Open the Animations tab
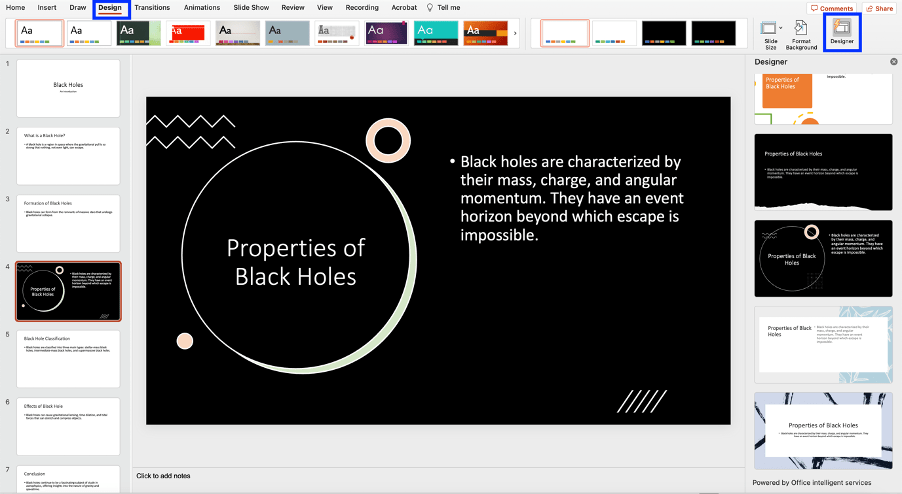This screenshot has height=494, width=902. coord(202,7)
